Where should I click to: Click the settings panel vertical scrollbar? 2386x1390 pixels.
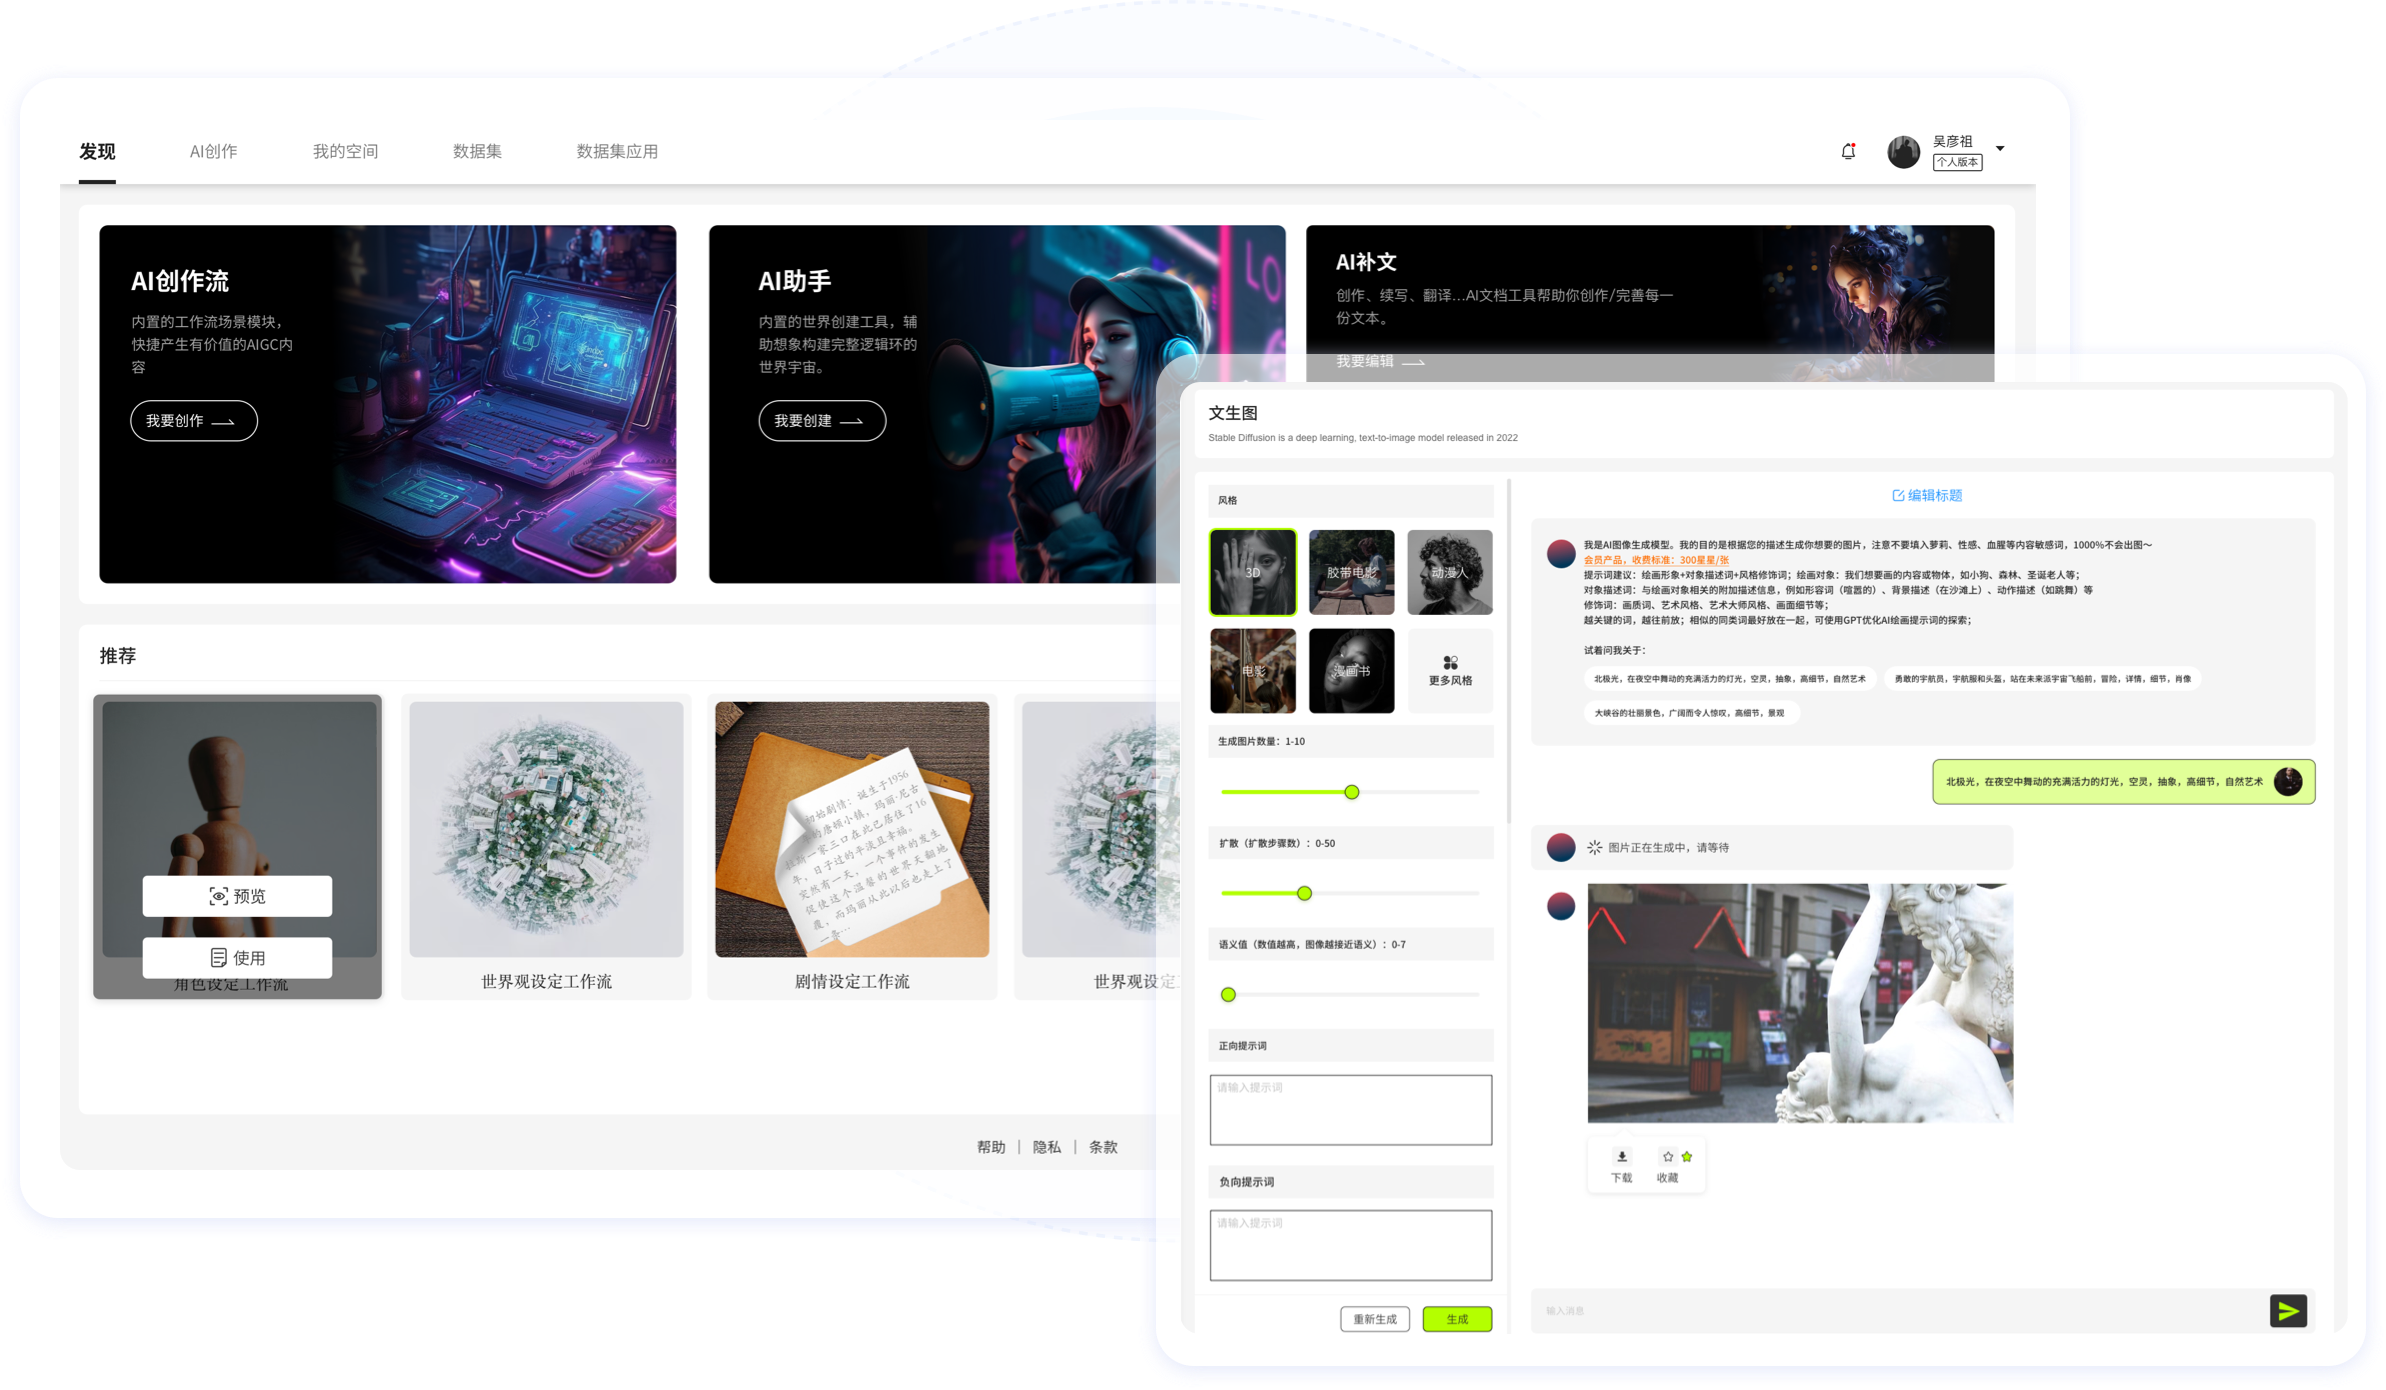pyautogui.click(x=1508, y=650)
